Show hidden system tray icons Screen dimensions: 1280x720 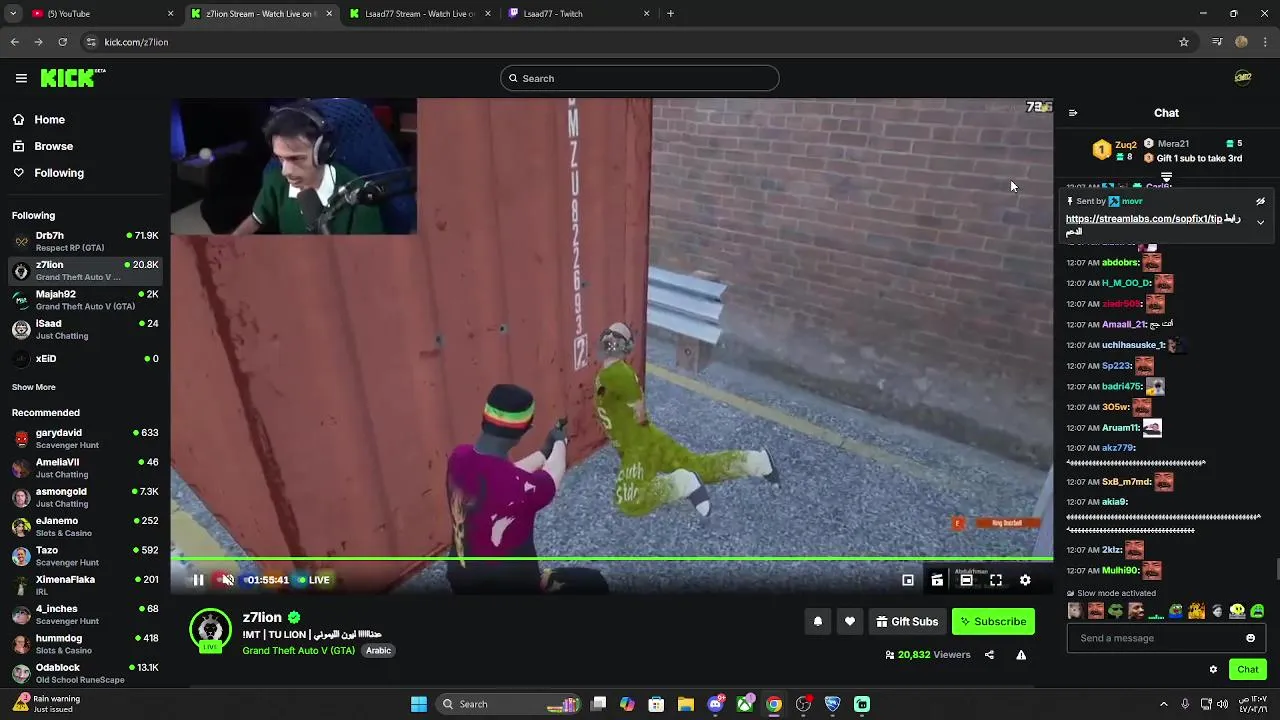(1163, 704)
